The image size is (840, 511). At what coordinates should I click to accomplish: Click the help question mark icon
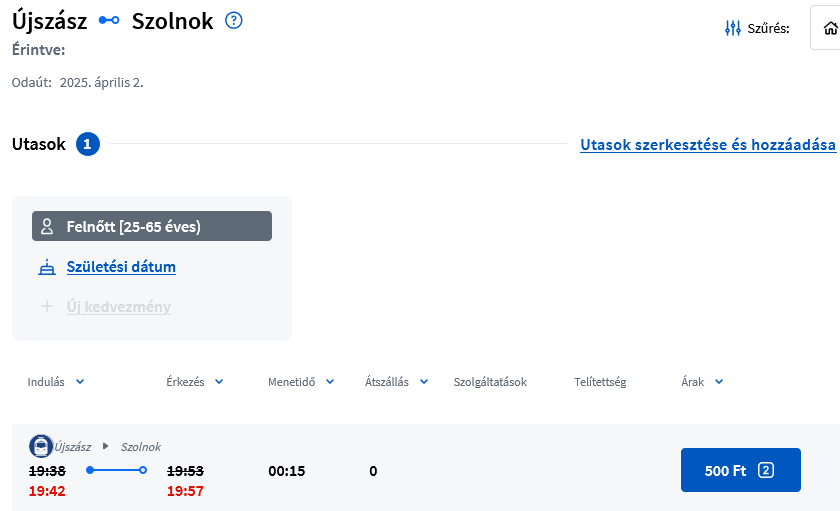pyautogui.click(x=234, y=21)
